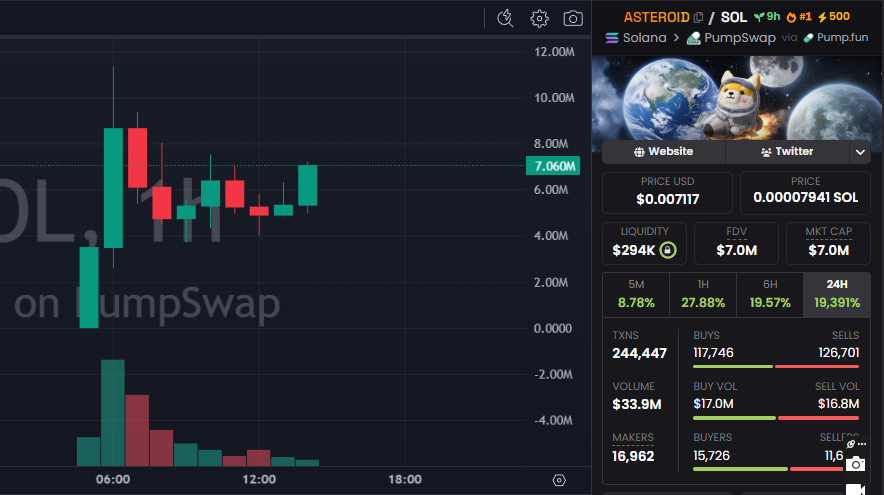Open the chart quick search icon

(x=505, y=19)
